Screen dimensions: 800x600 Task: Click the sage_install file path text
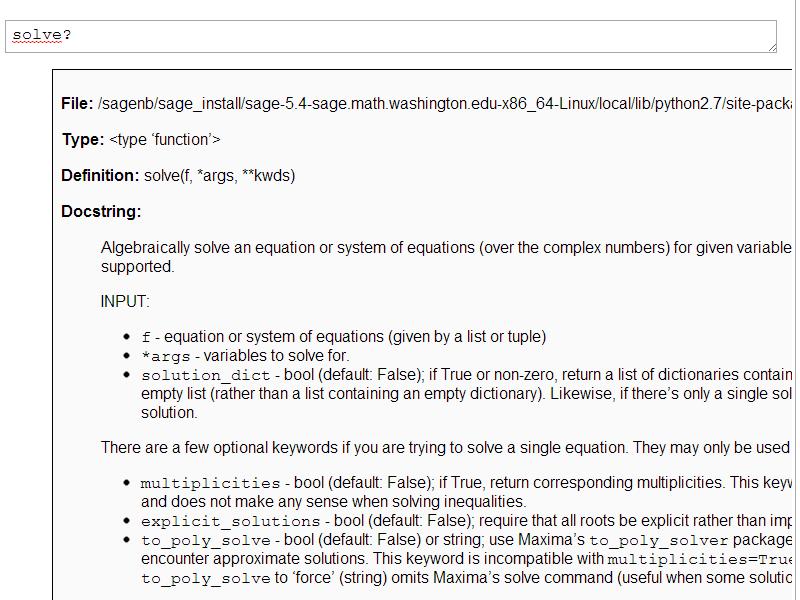point(440,104)
